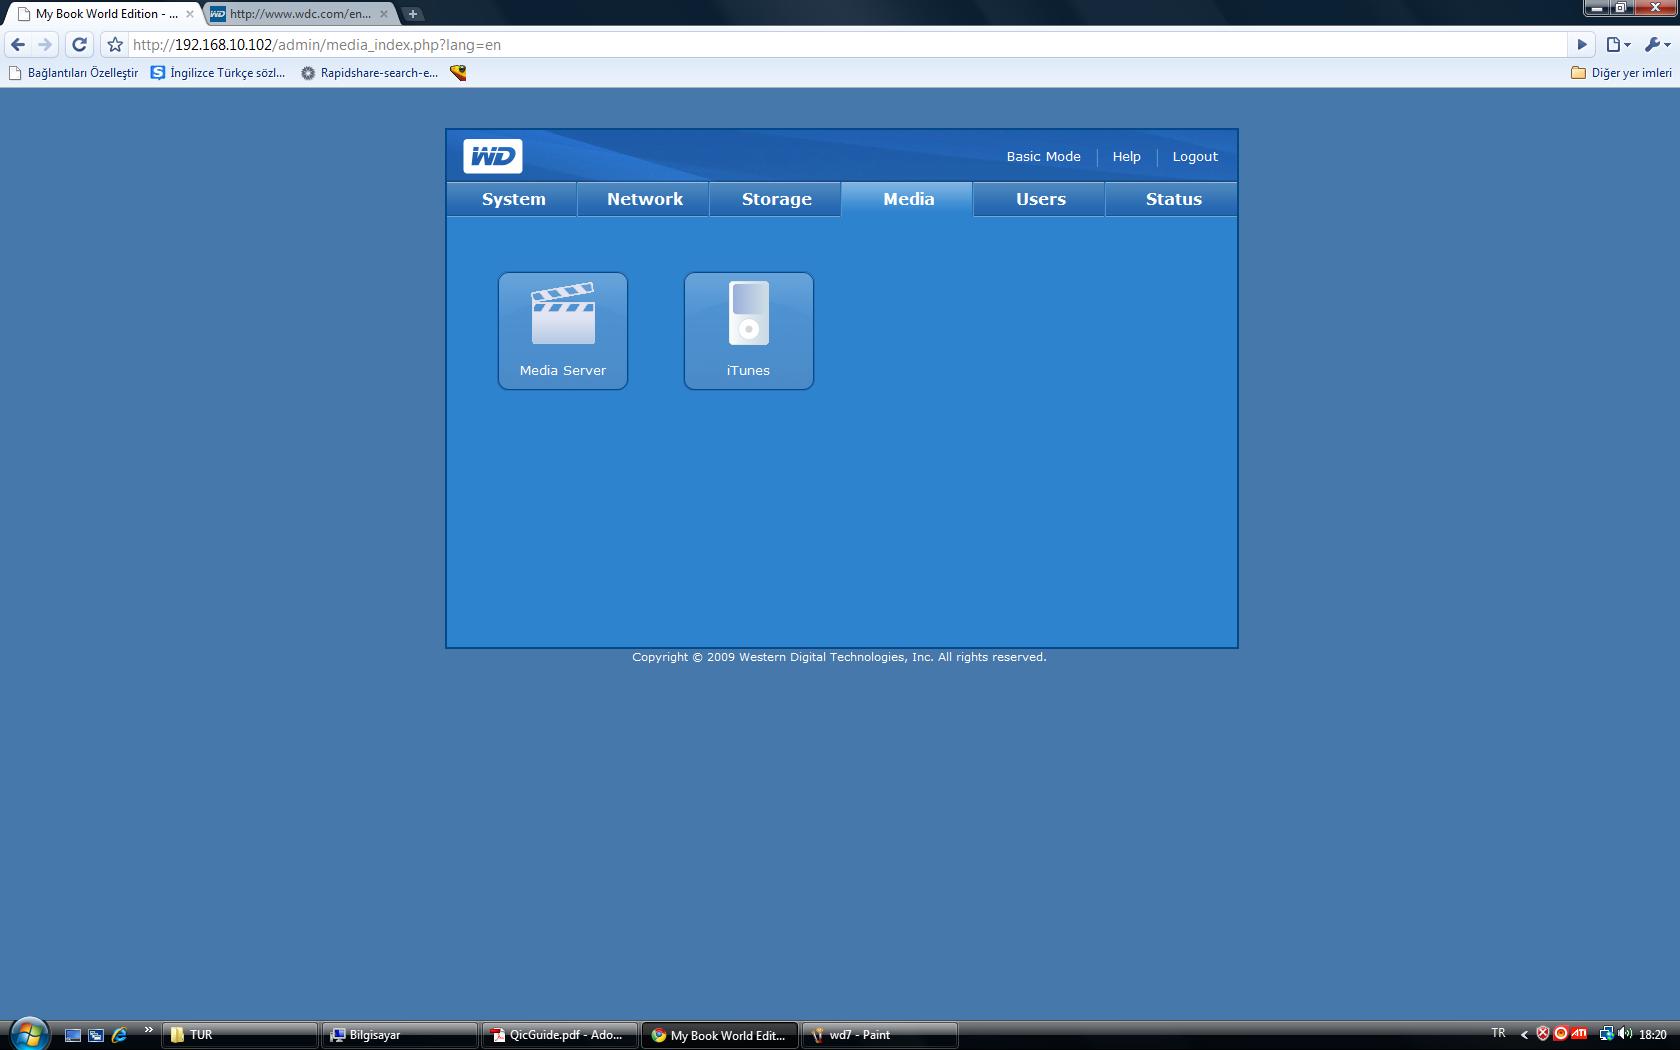
Task: Click the unlabeled bookmark icon in bookmarks bar
Action: (458, 73)
